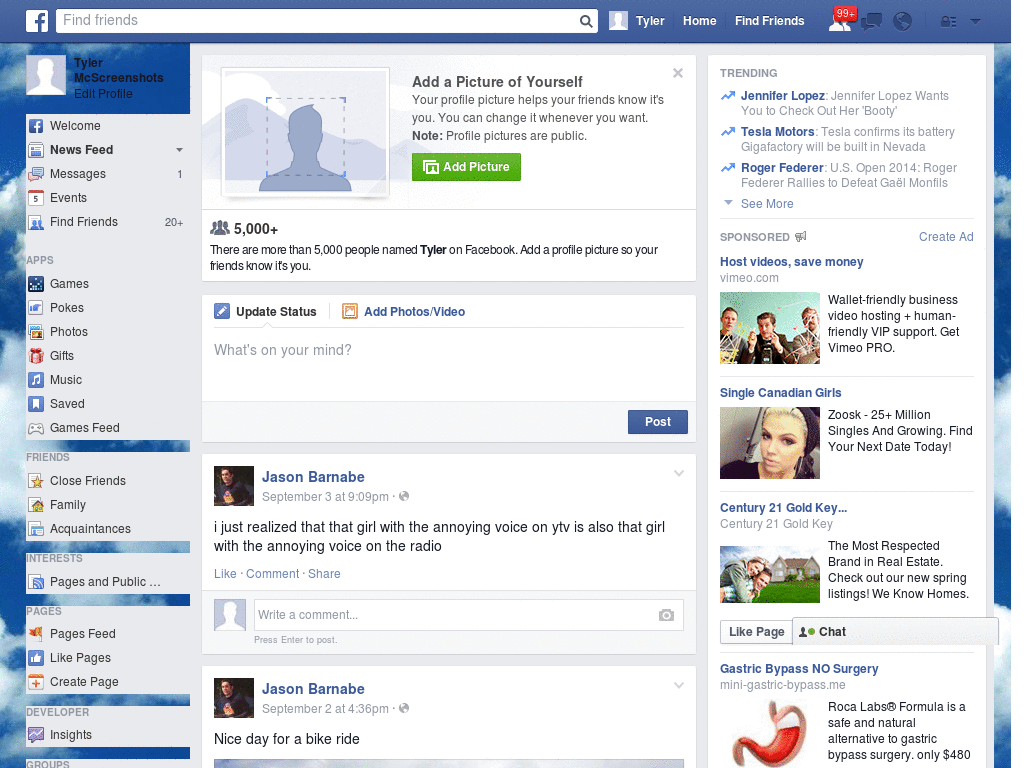
Task: Open friend requests from the top bar
Action: (841, 20)
